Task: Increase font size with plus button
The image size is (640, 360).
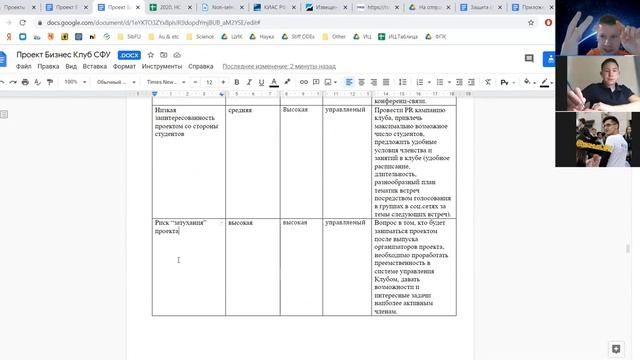Action: [x=223, y=82]
